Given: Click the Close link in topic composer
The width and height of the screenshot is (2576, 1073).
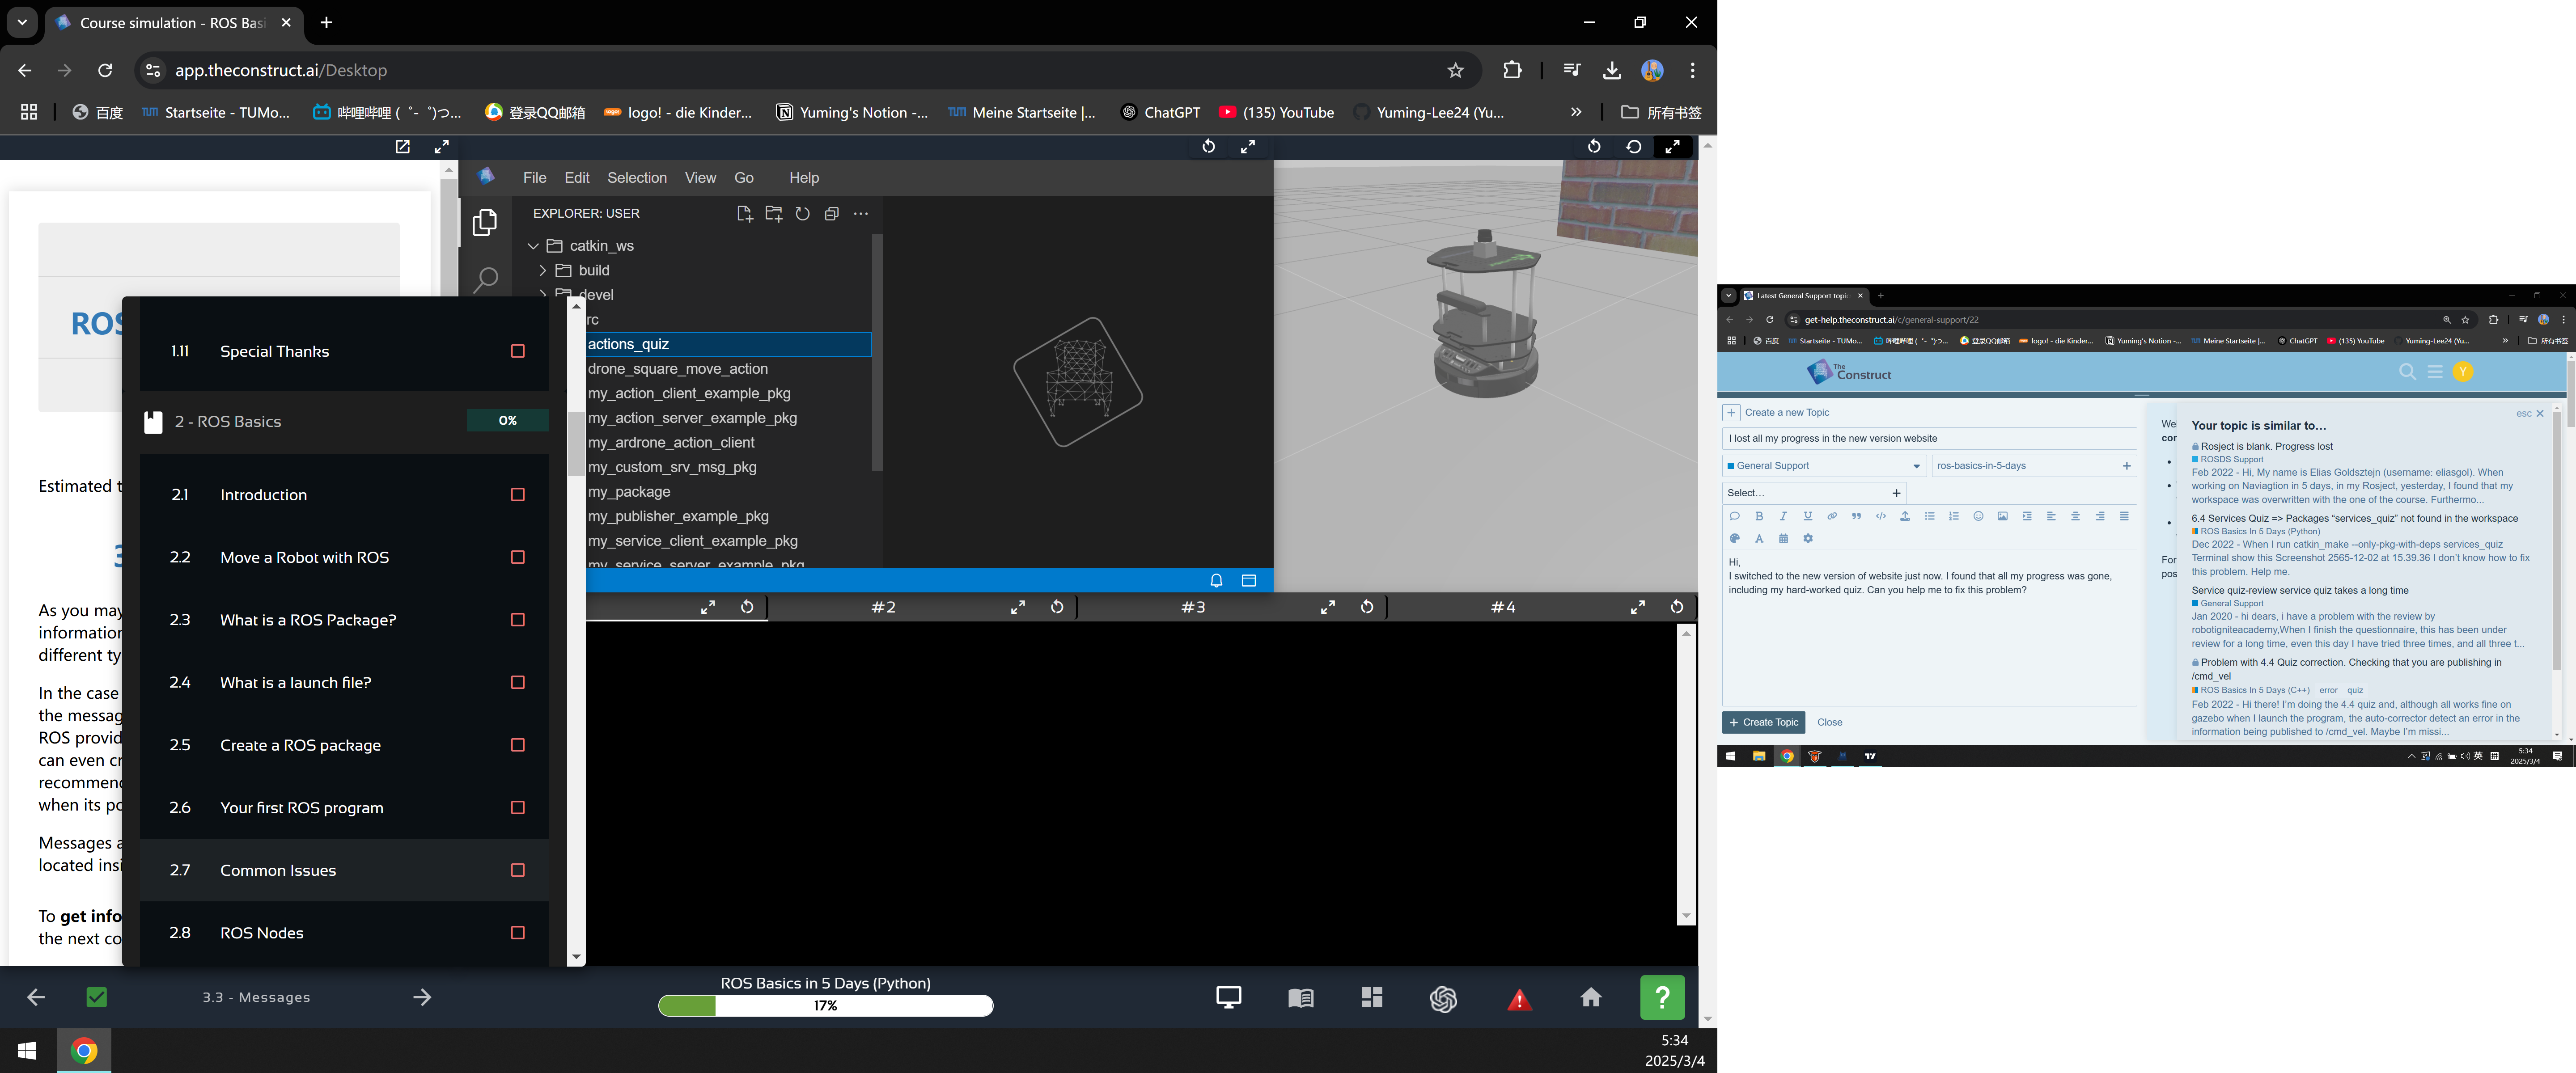Looking at the screenshot, I should pos(1829,722).
